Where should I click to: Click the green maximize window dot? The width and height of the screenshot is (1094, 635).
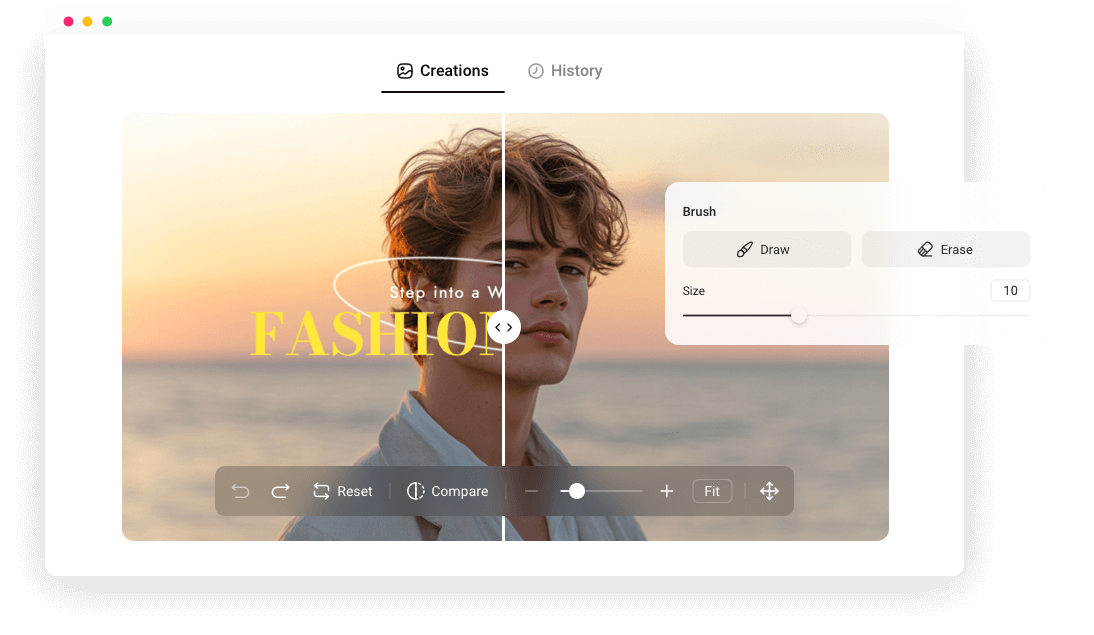107,22
